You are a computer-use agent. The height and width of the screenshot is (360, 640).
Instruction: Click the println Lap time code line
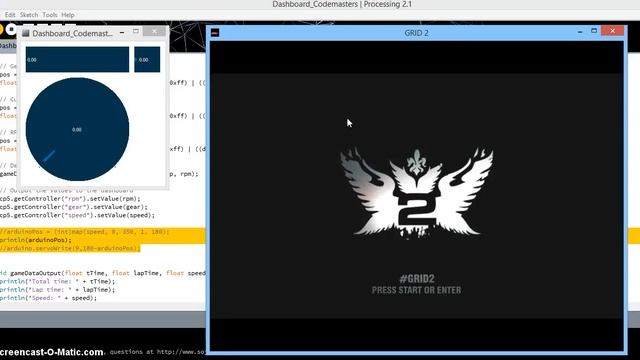(57, 289)
